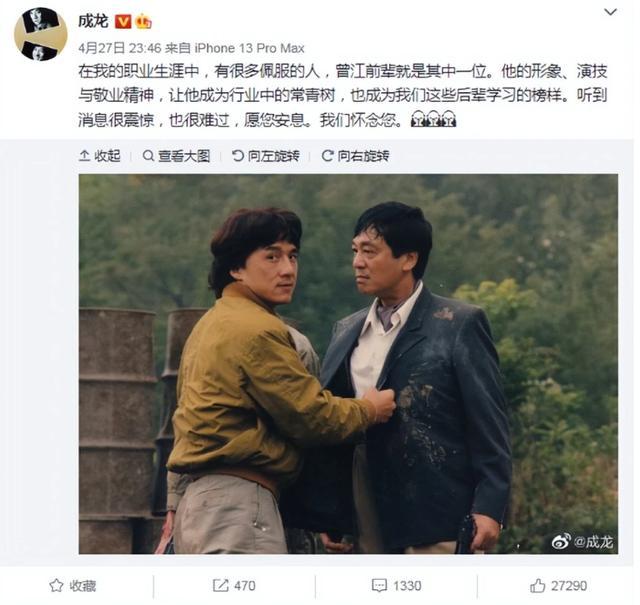Click the clockwise rotate arrow icon
The height and width of the screenshot is (605, 640).
[327, 156]
